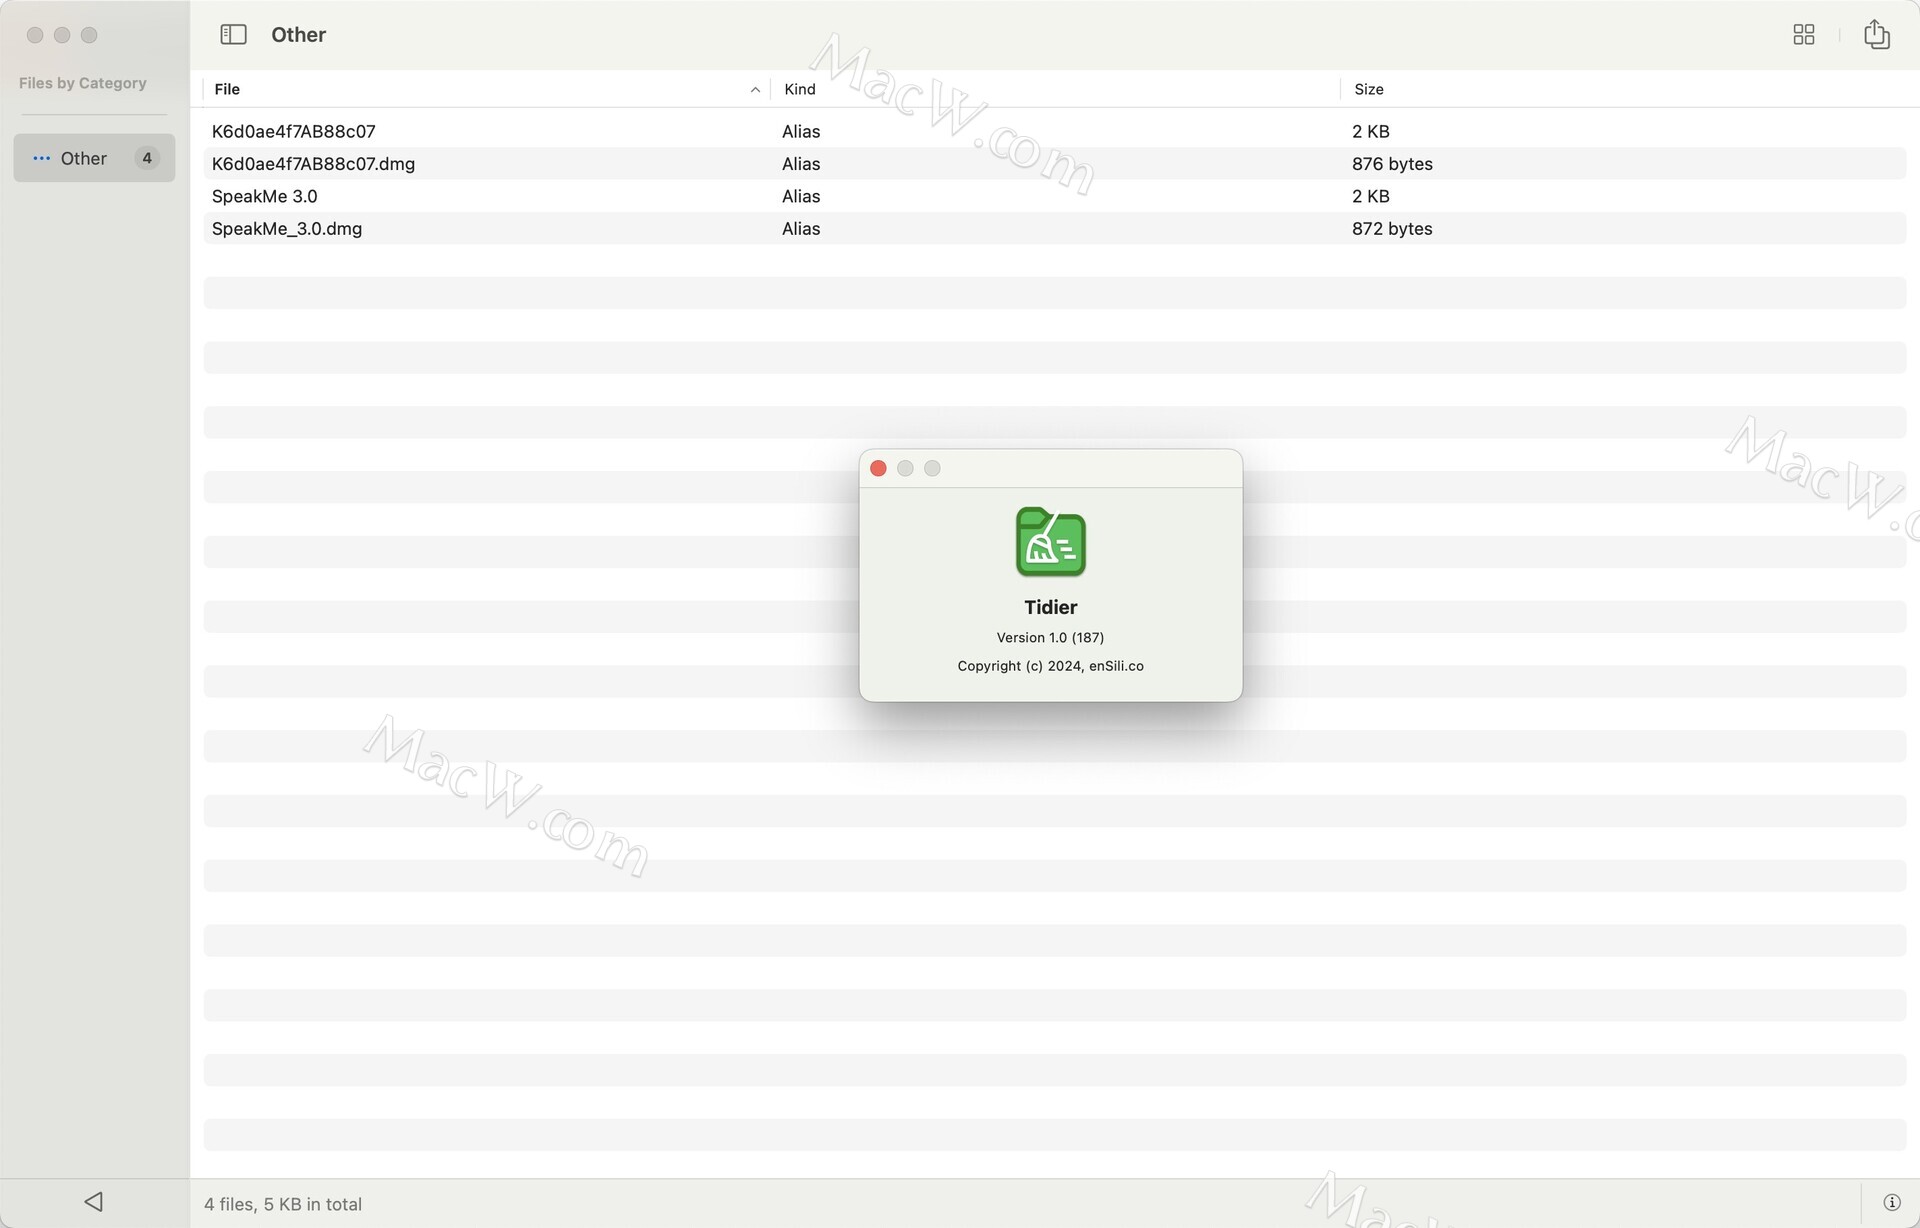
Task: Click the status text 4 files, 5 KB in total
Action: (x=283, y=1204)
